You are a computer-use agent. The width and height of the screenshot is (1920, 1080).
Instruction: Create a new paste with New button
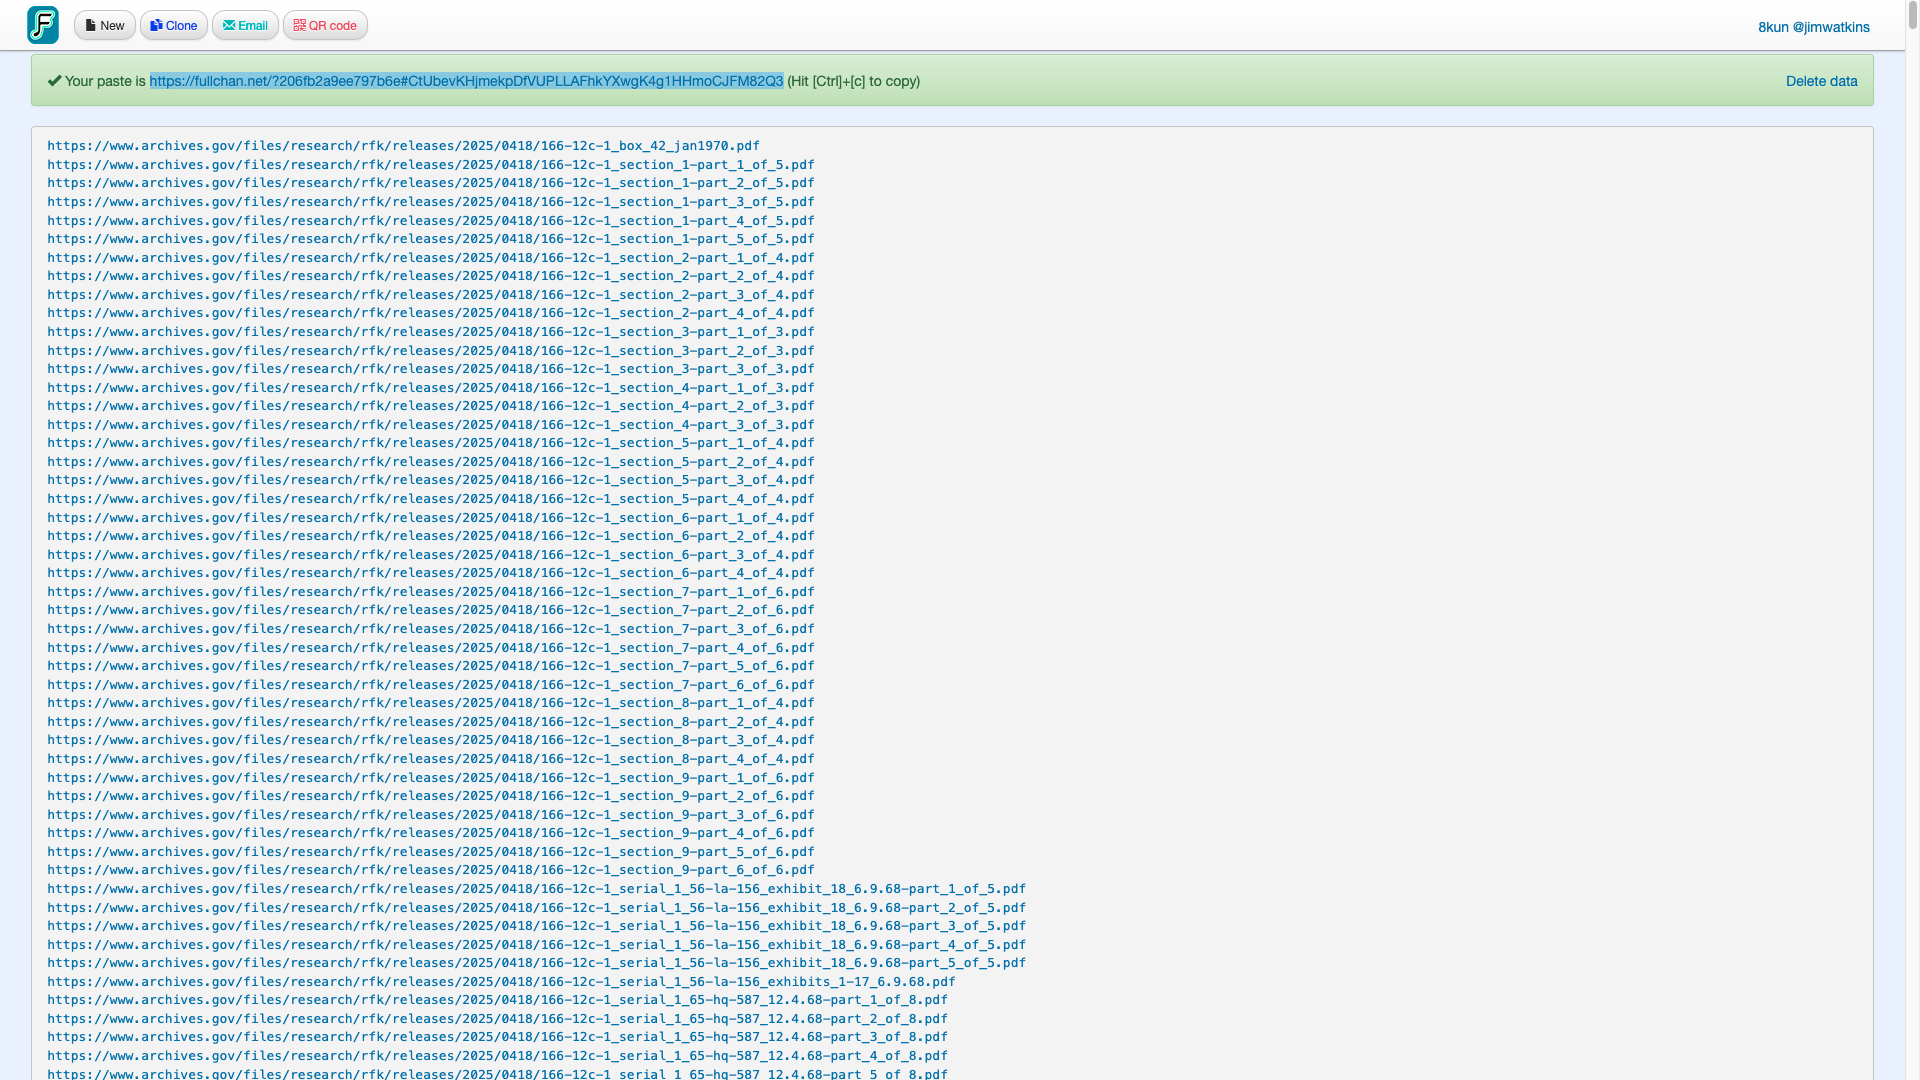pos(105,26)
